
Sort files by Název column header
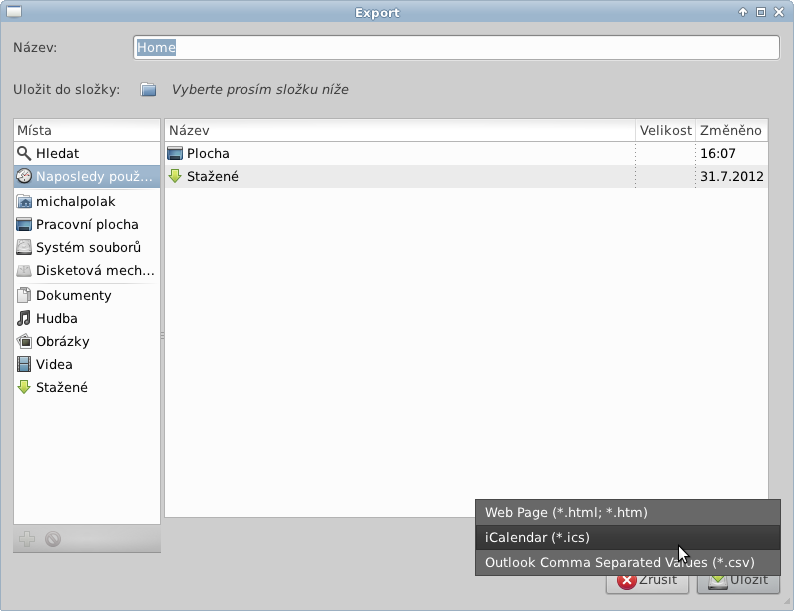tap(400, 131)
